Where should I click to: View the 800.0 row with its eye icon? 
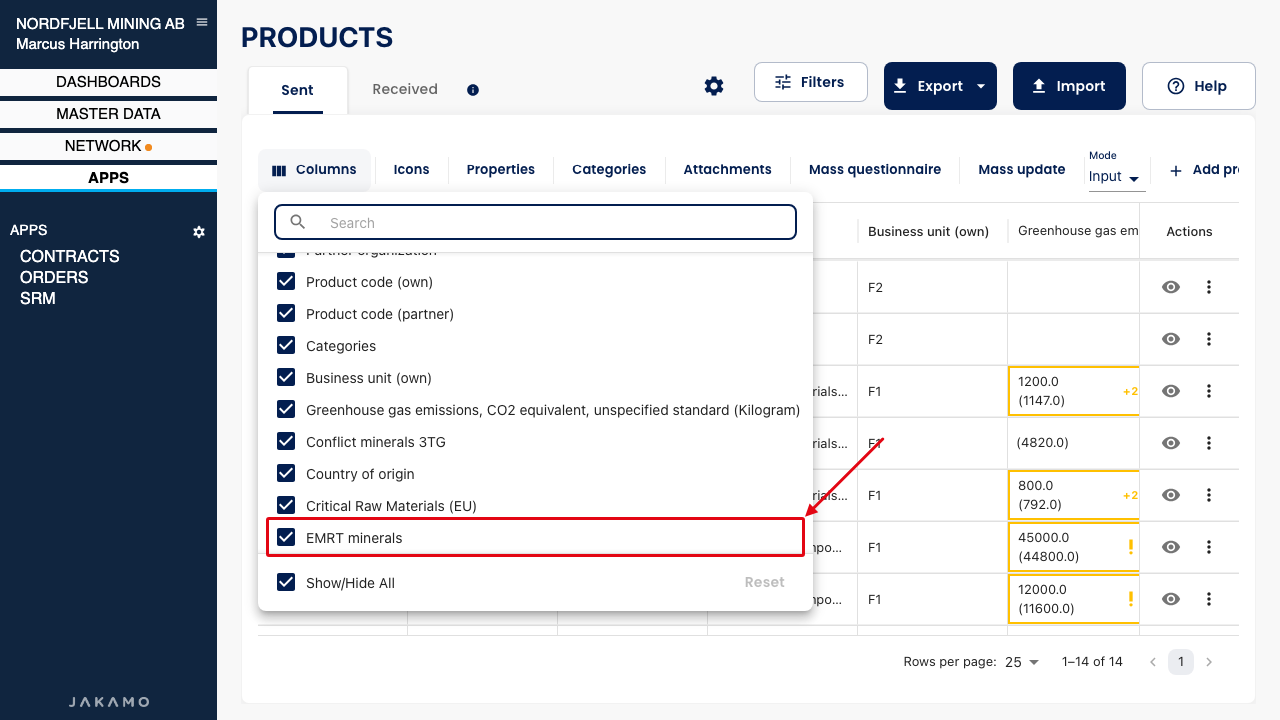pyautogui.click(x=1171, y=495)
